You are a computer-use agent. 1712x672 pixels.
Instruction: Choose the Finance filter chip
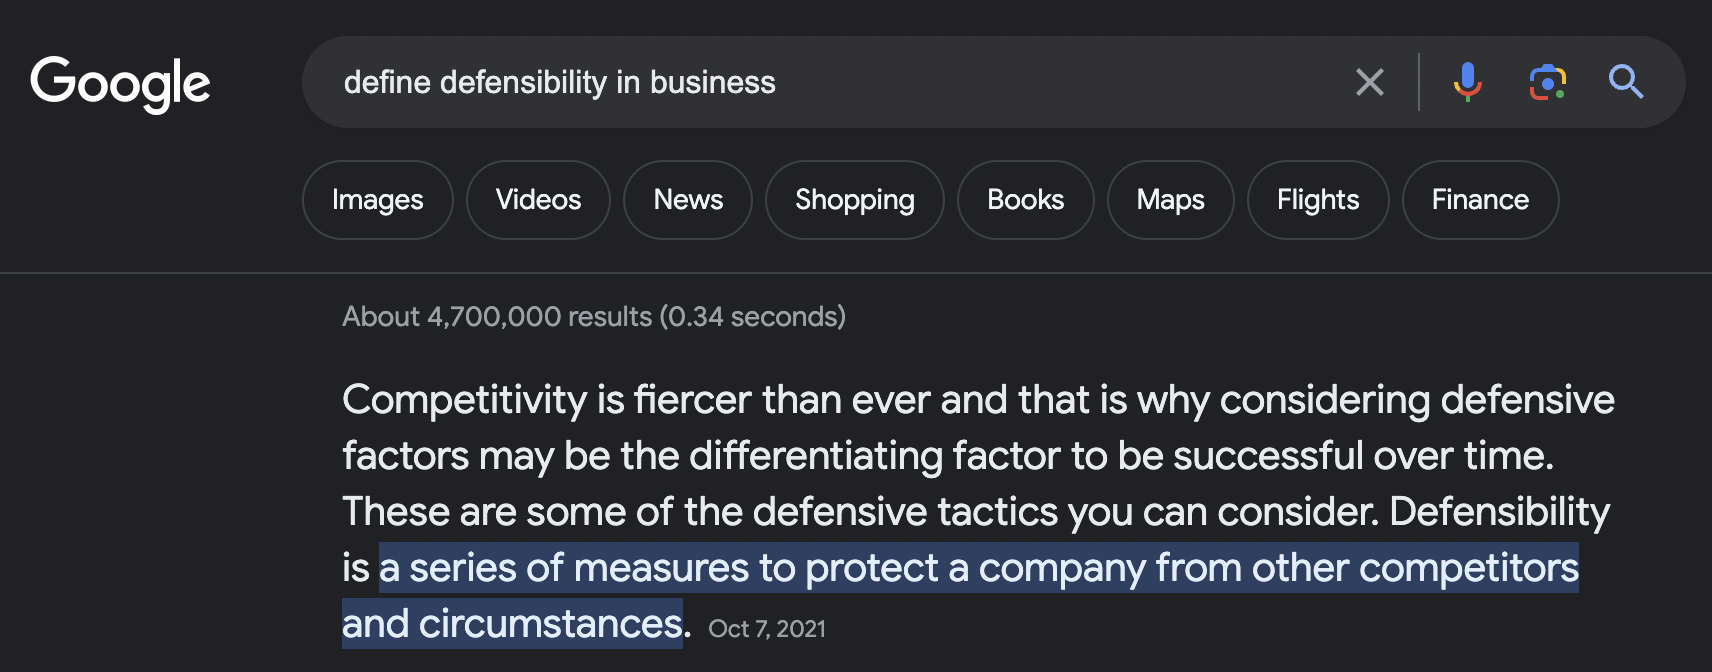pyautogui.click(x=1480, y=200)
